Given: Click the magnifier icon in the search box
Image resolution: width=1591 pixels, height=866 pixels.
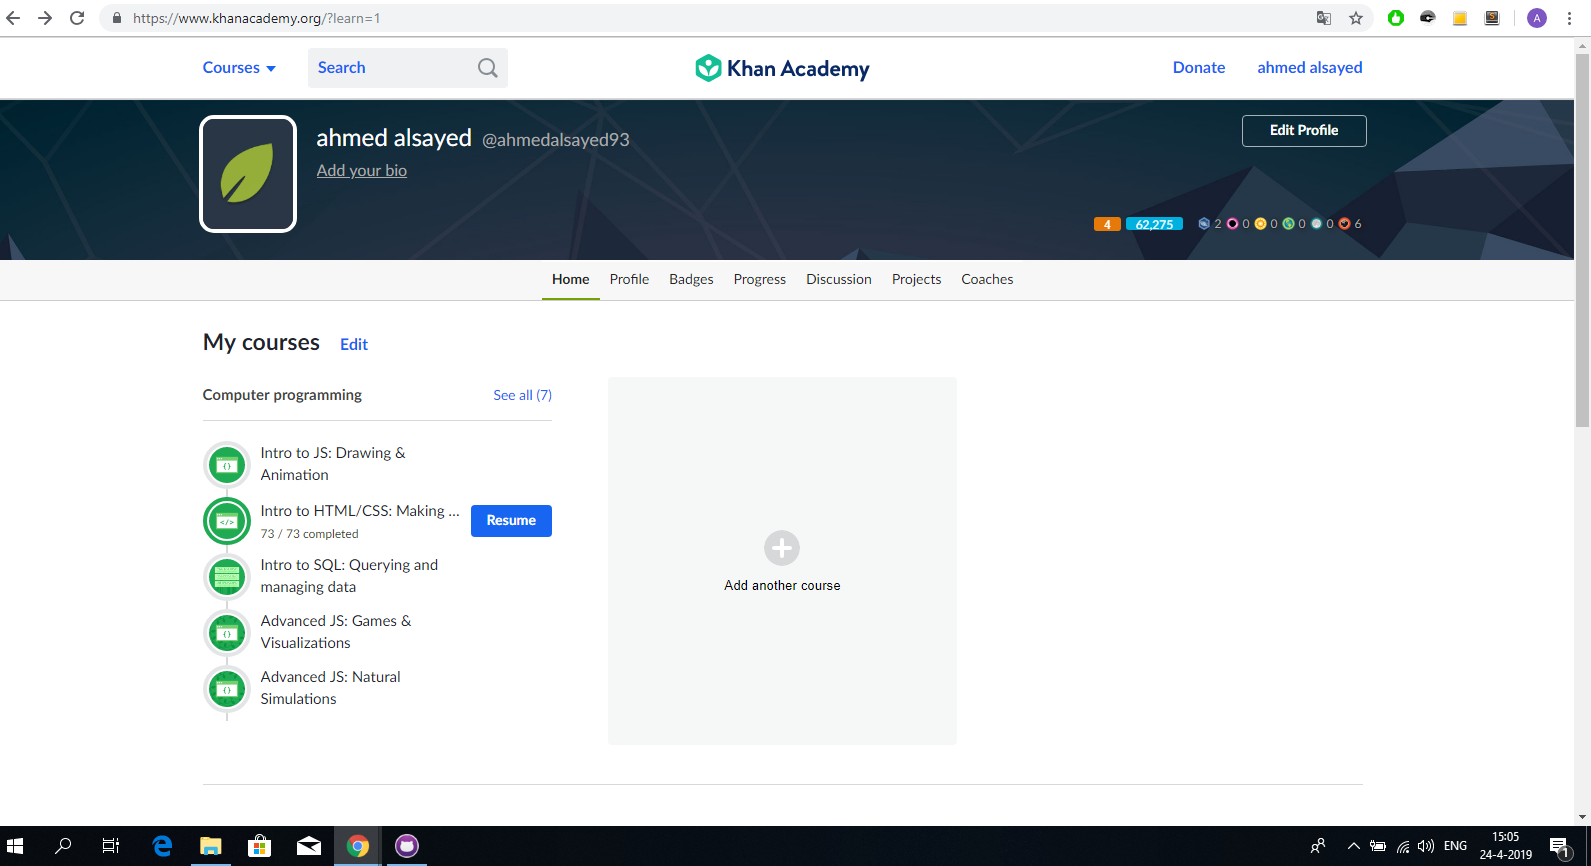Looking at the screenshot, I should [x=488, y=68].
